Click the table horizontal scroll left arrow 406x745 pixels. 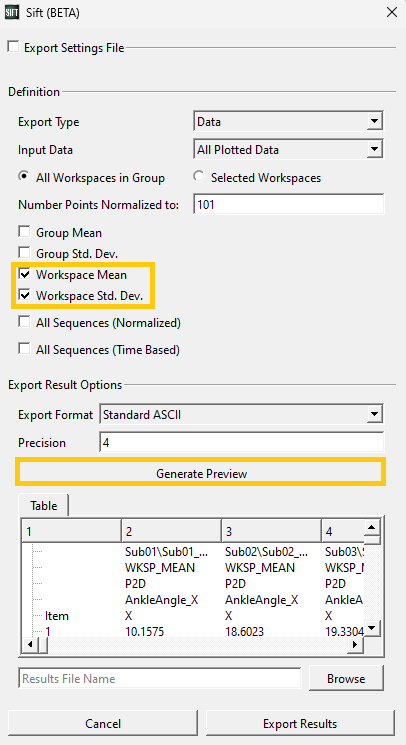(29, 645)
